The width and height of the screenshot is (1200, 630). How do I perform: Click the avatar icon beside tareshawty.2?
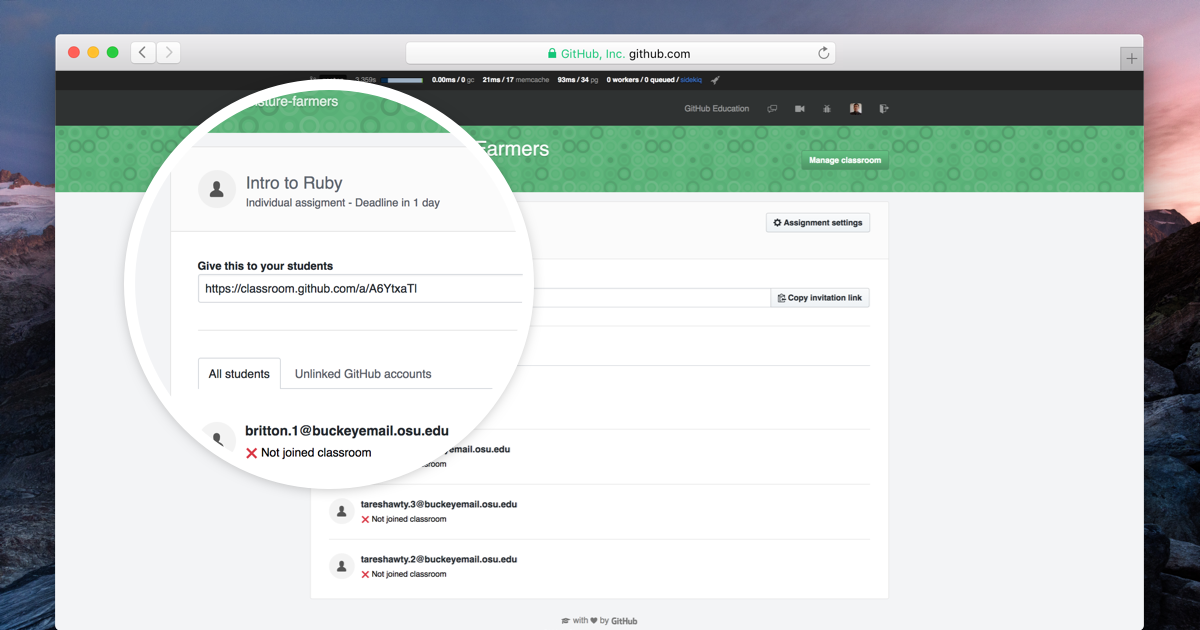(x=342, y=566)
